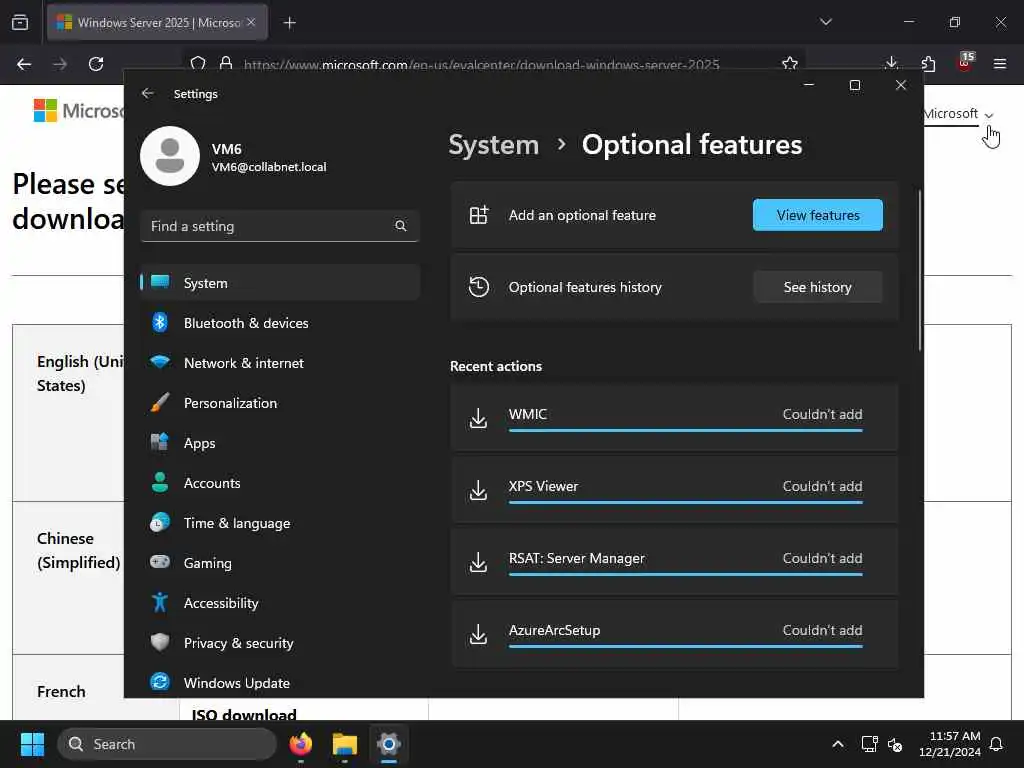Click the taskbar clock showing 11:57 AM
1024x768 pixels.
click(950, 744)
